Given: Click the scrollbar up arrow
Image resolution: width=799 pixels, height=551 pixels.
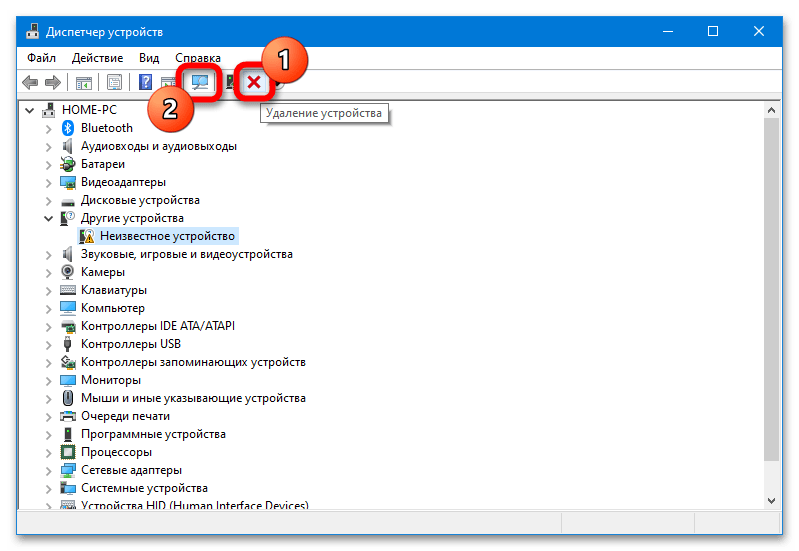Looking at the screenshot, I should [x=771, y=110].
